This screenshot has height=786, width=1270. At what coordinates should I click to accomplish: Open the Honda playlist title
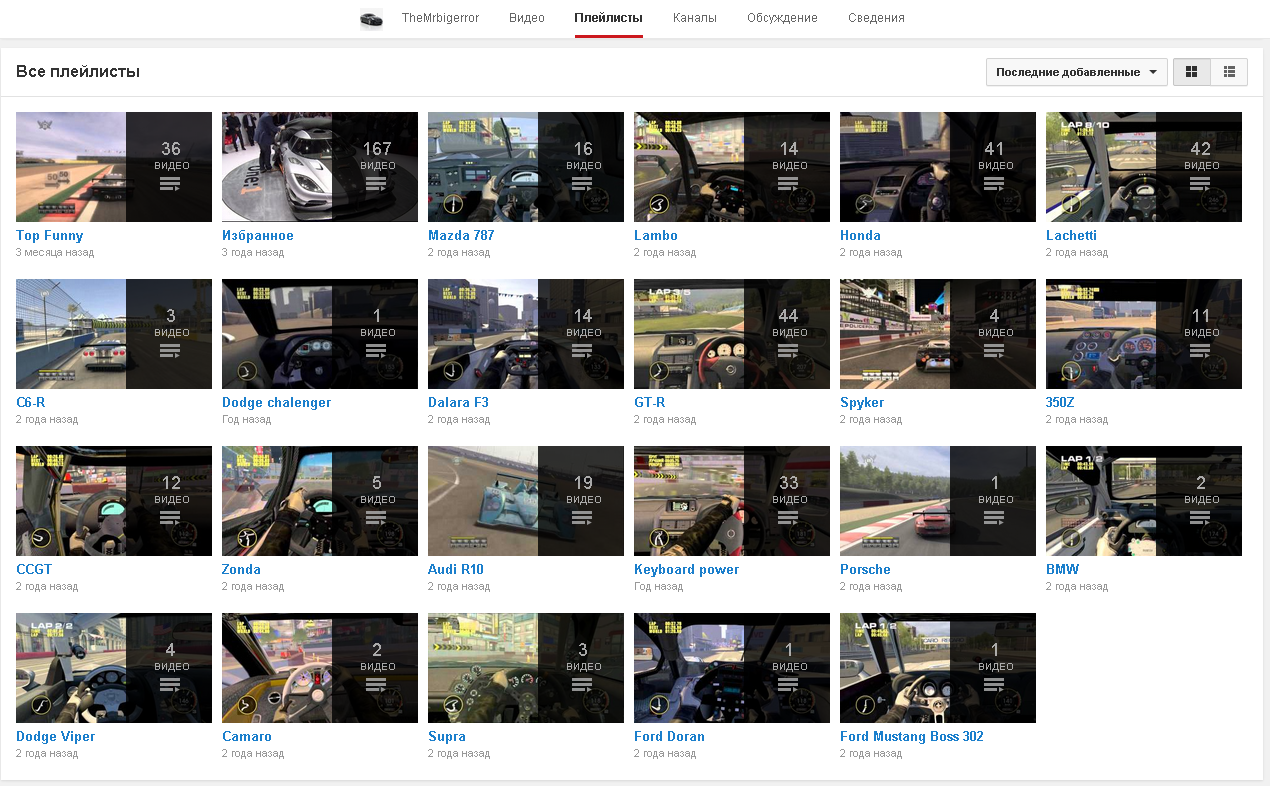860,236
